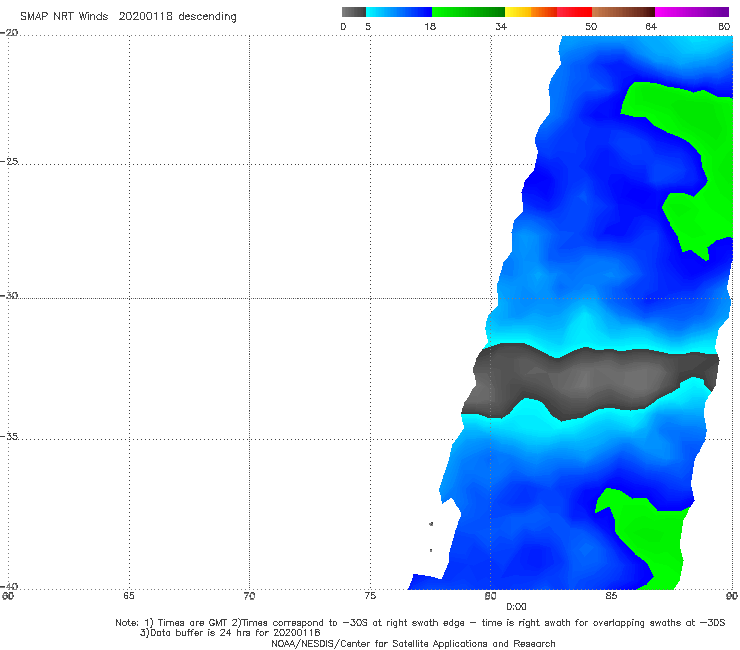This screenshot has height=650, width=740.
Task: Click the blue 5-18 segment of color bar
Action: [399, 12]
